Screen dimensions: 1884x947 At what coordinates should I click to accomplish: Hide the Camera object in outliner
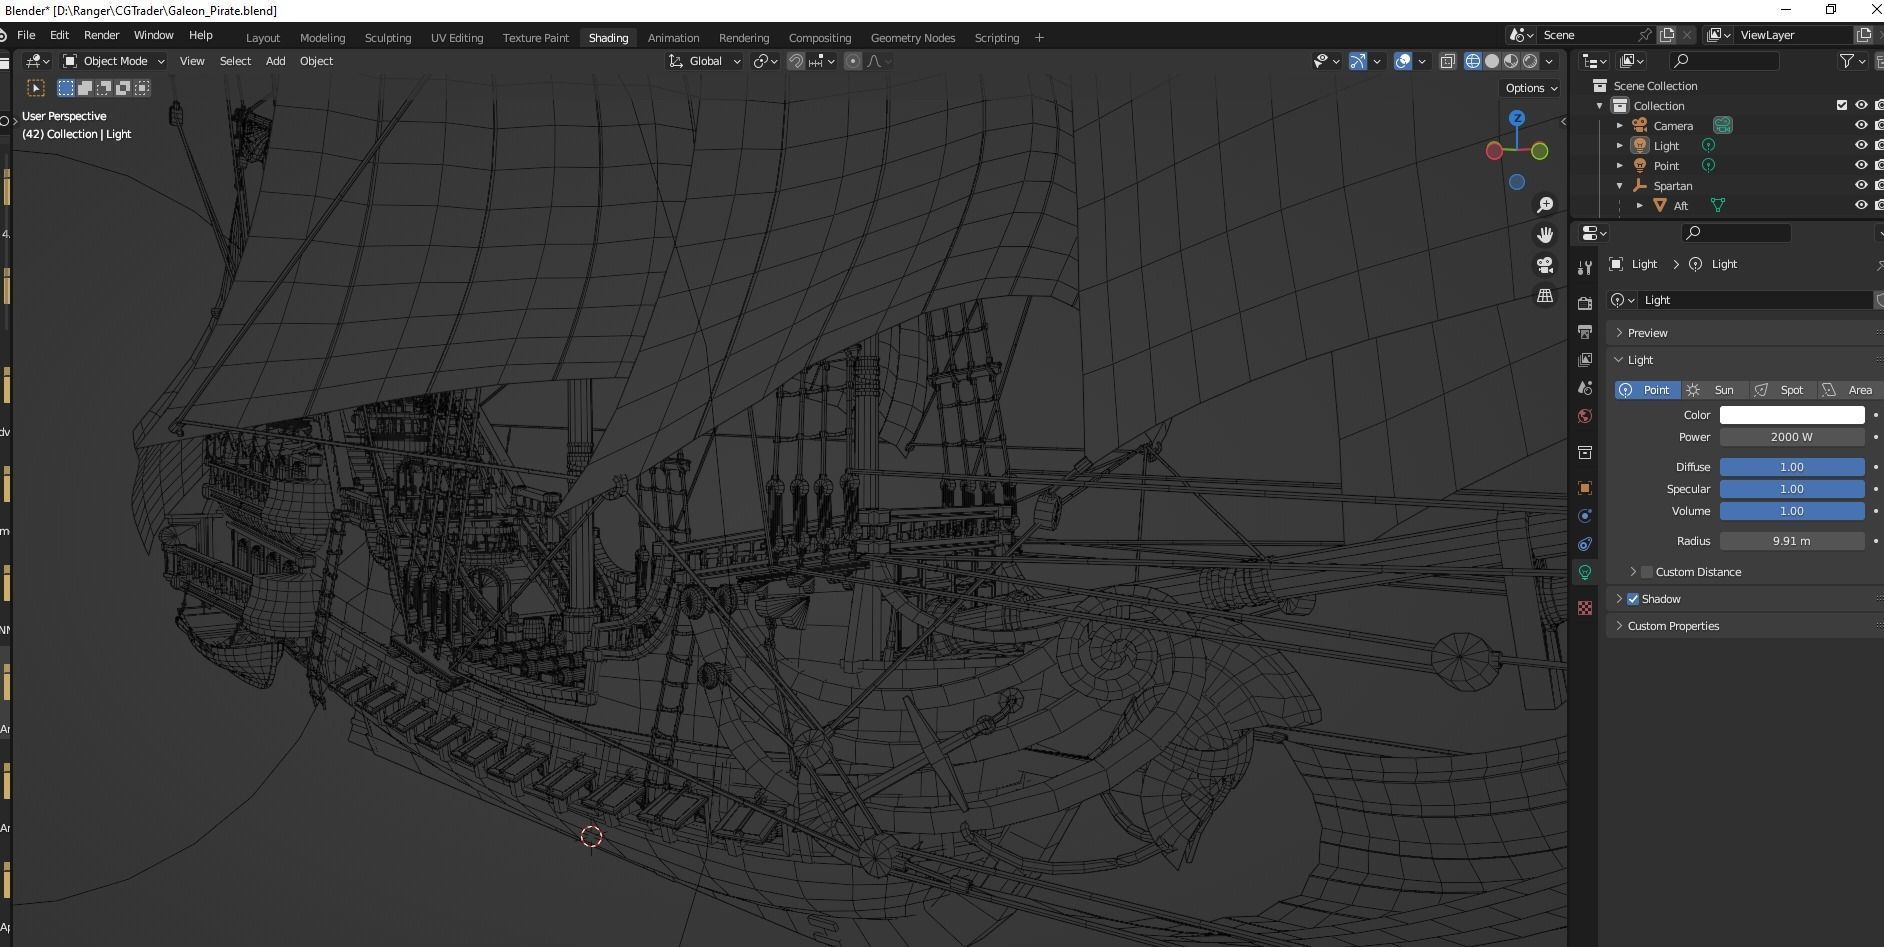click(x=1861, y=125)
